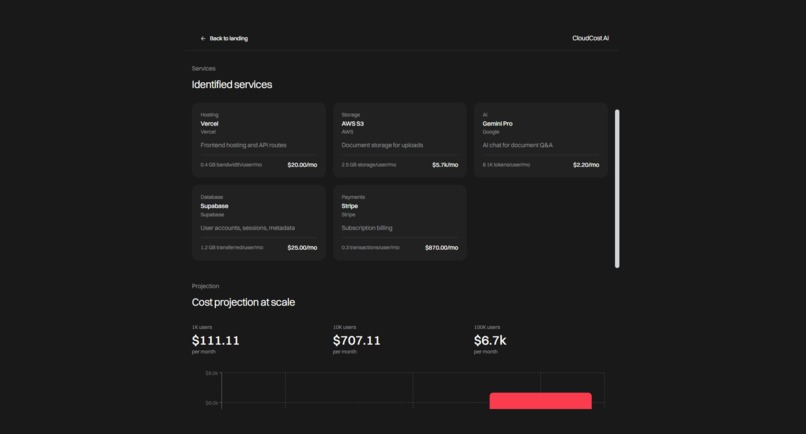
Task: Click '2.5 GB storage/user/mo' usage text
Action: 369,165
